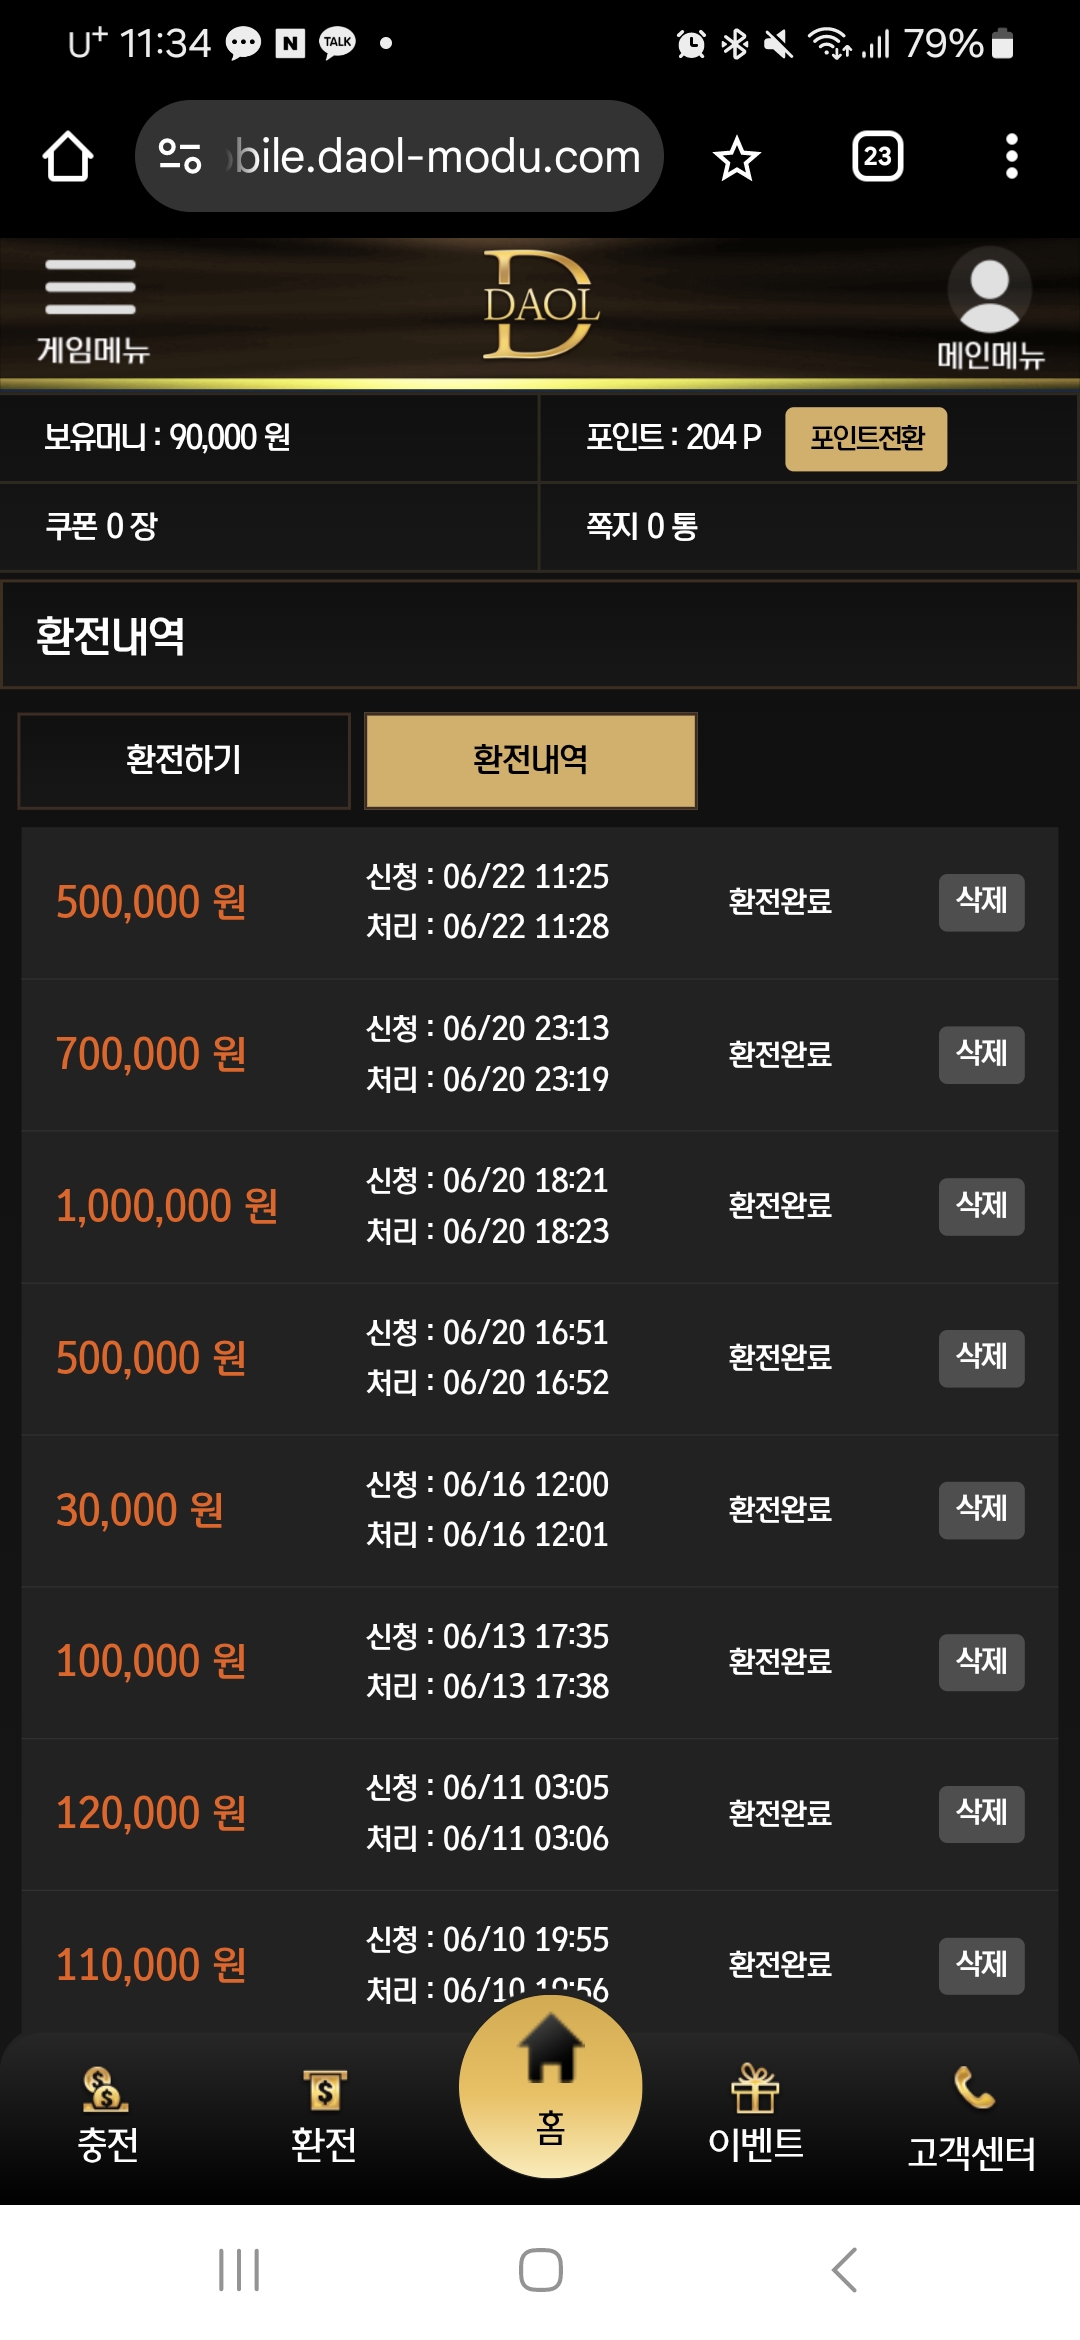1080x2340 pixels.
Task: Tap 충전 deposit icon in bottom bar
Action: coord(107,2114)
